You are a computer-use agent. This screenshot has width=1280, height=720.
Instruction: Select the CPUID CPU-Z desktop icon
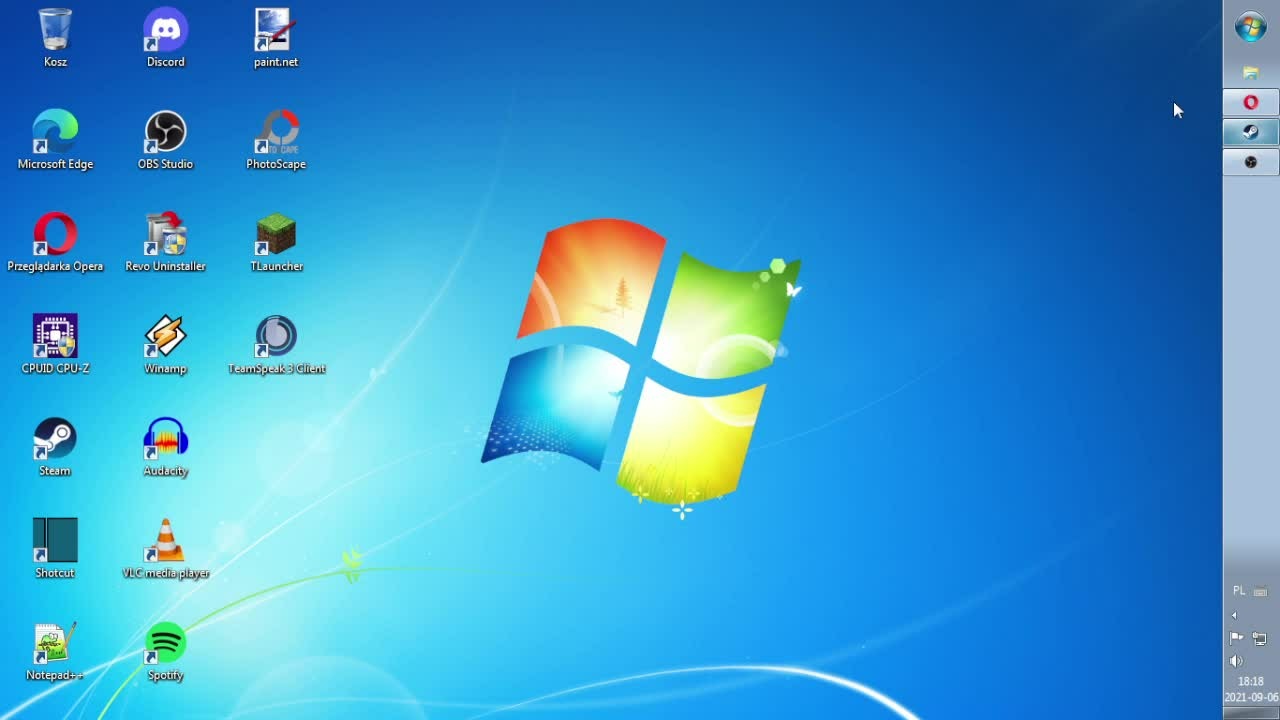point(55,344)
